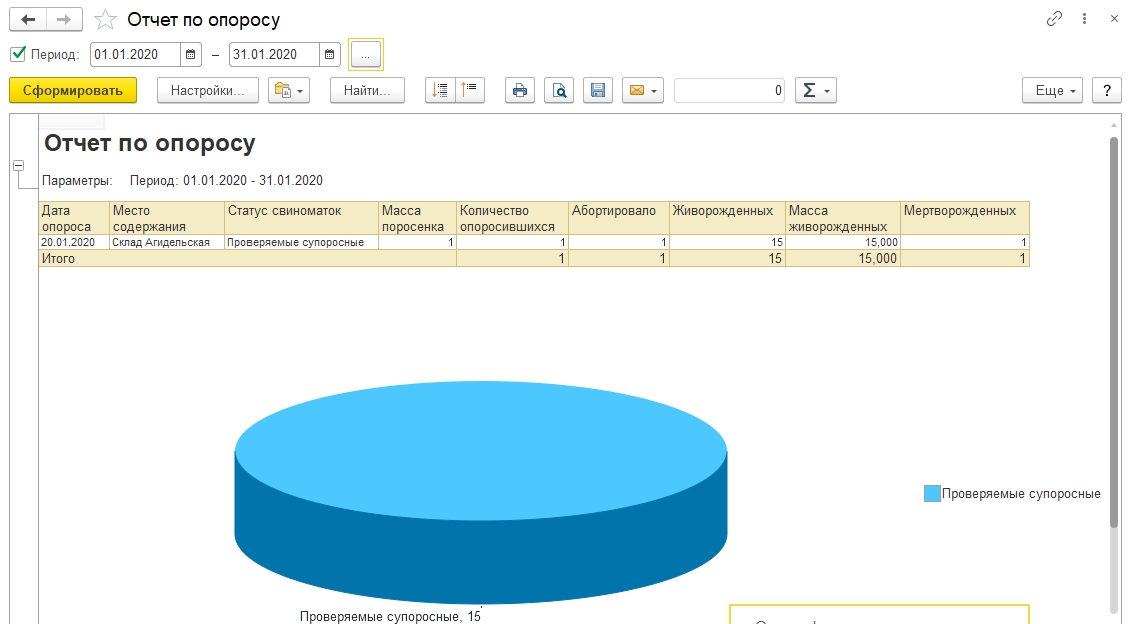Image resolution: width=1132 pixels, height=624 pixels.
Task: Click chart data label Проверяемые супоросные, 15
Action: (x=390, y=616)
